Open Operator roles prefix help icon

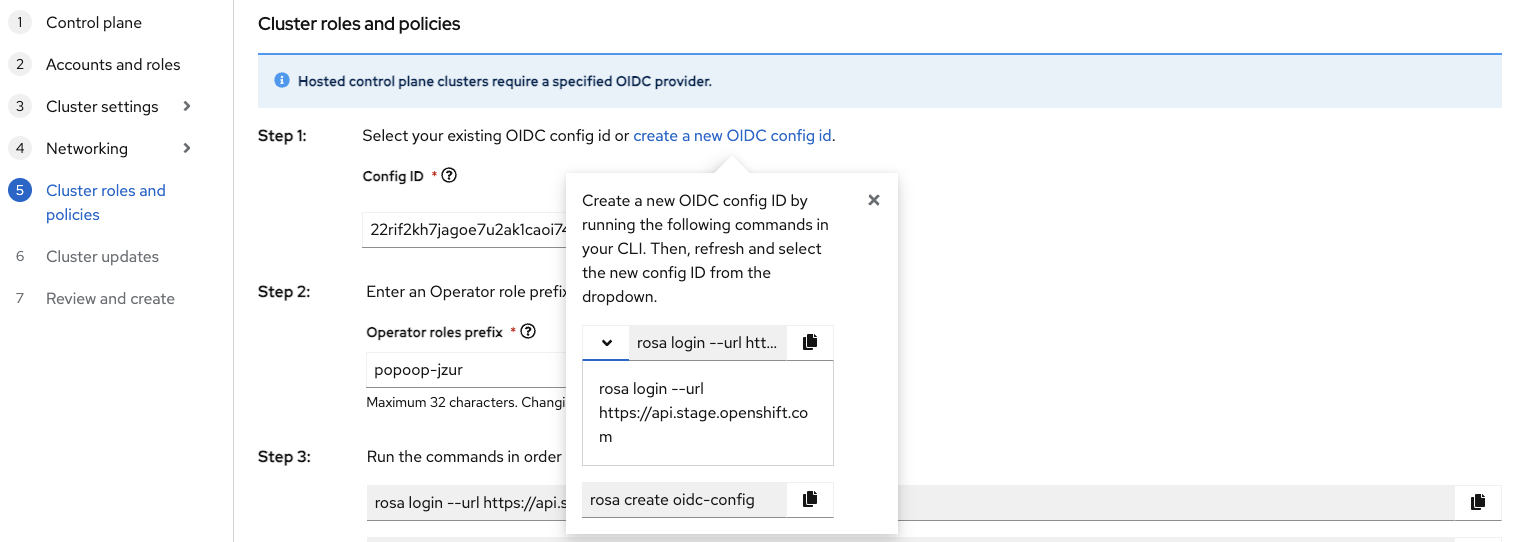tap(529, 331)
